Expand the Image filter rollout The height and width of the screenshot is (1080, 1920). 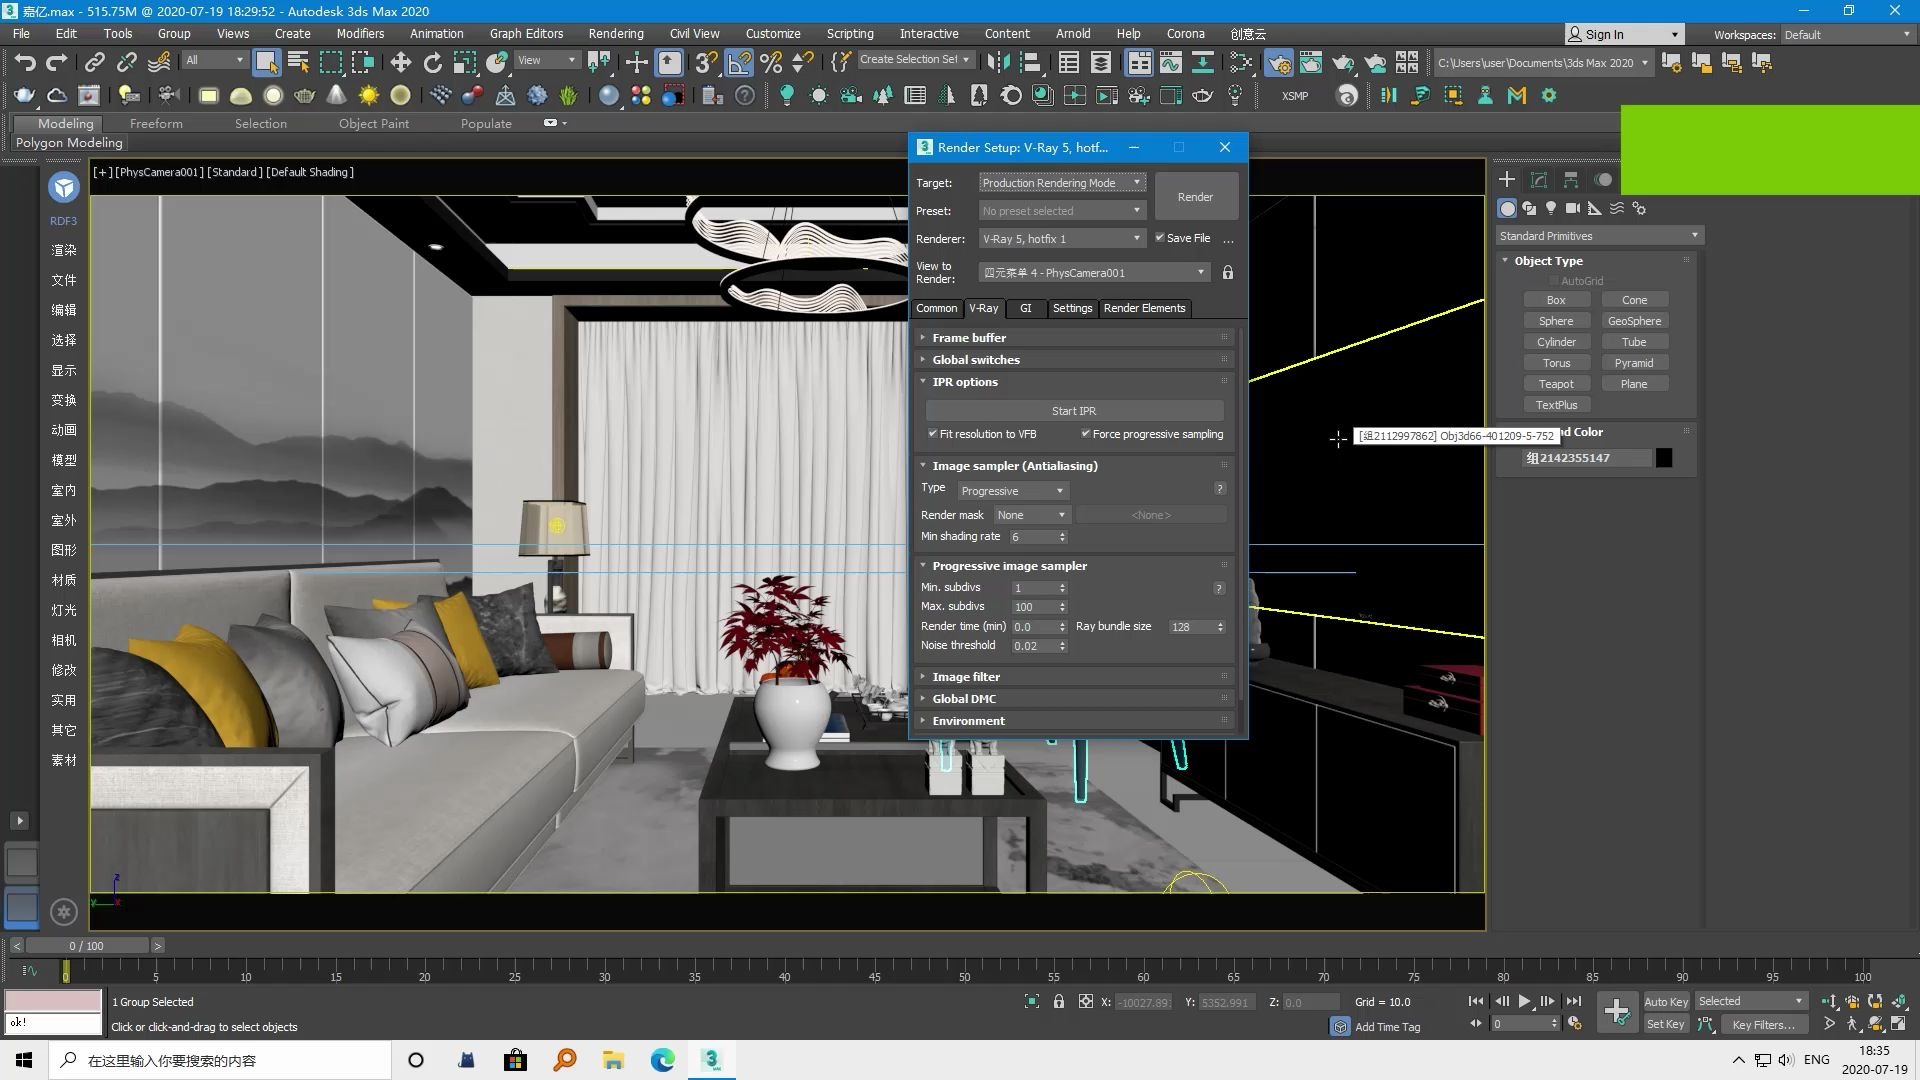pos(1075,677)
